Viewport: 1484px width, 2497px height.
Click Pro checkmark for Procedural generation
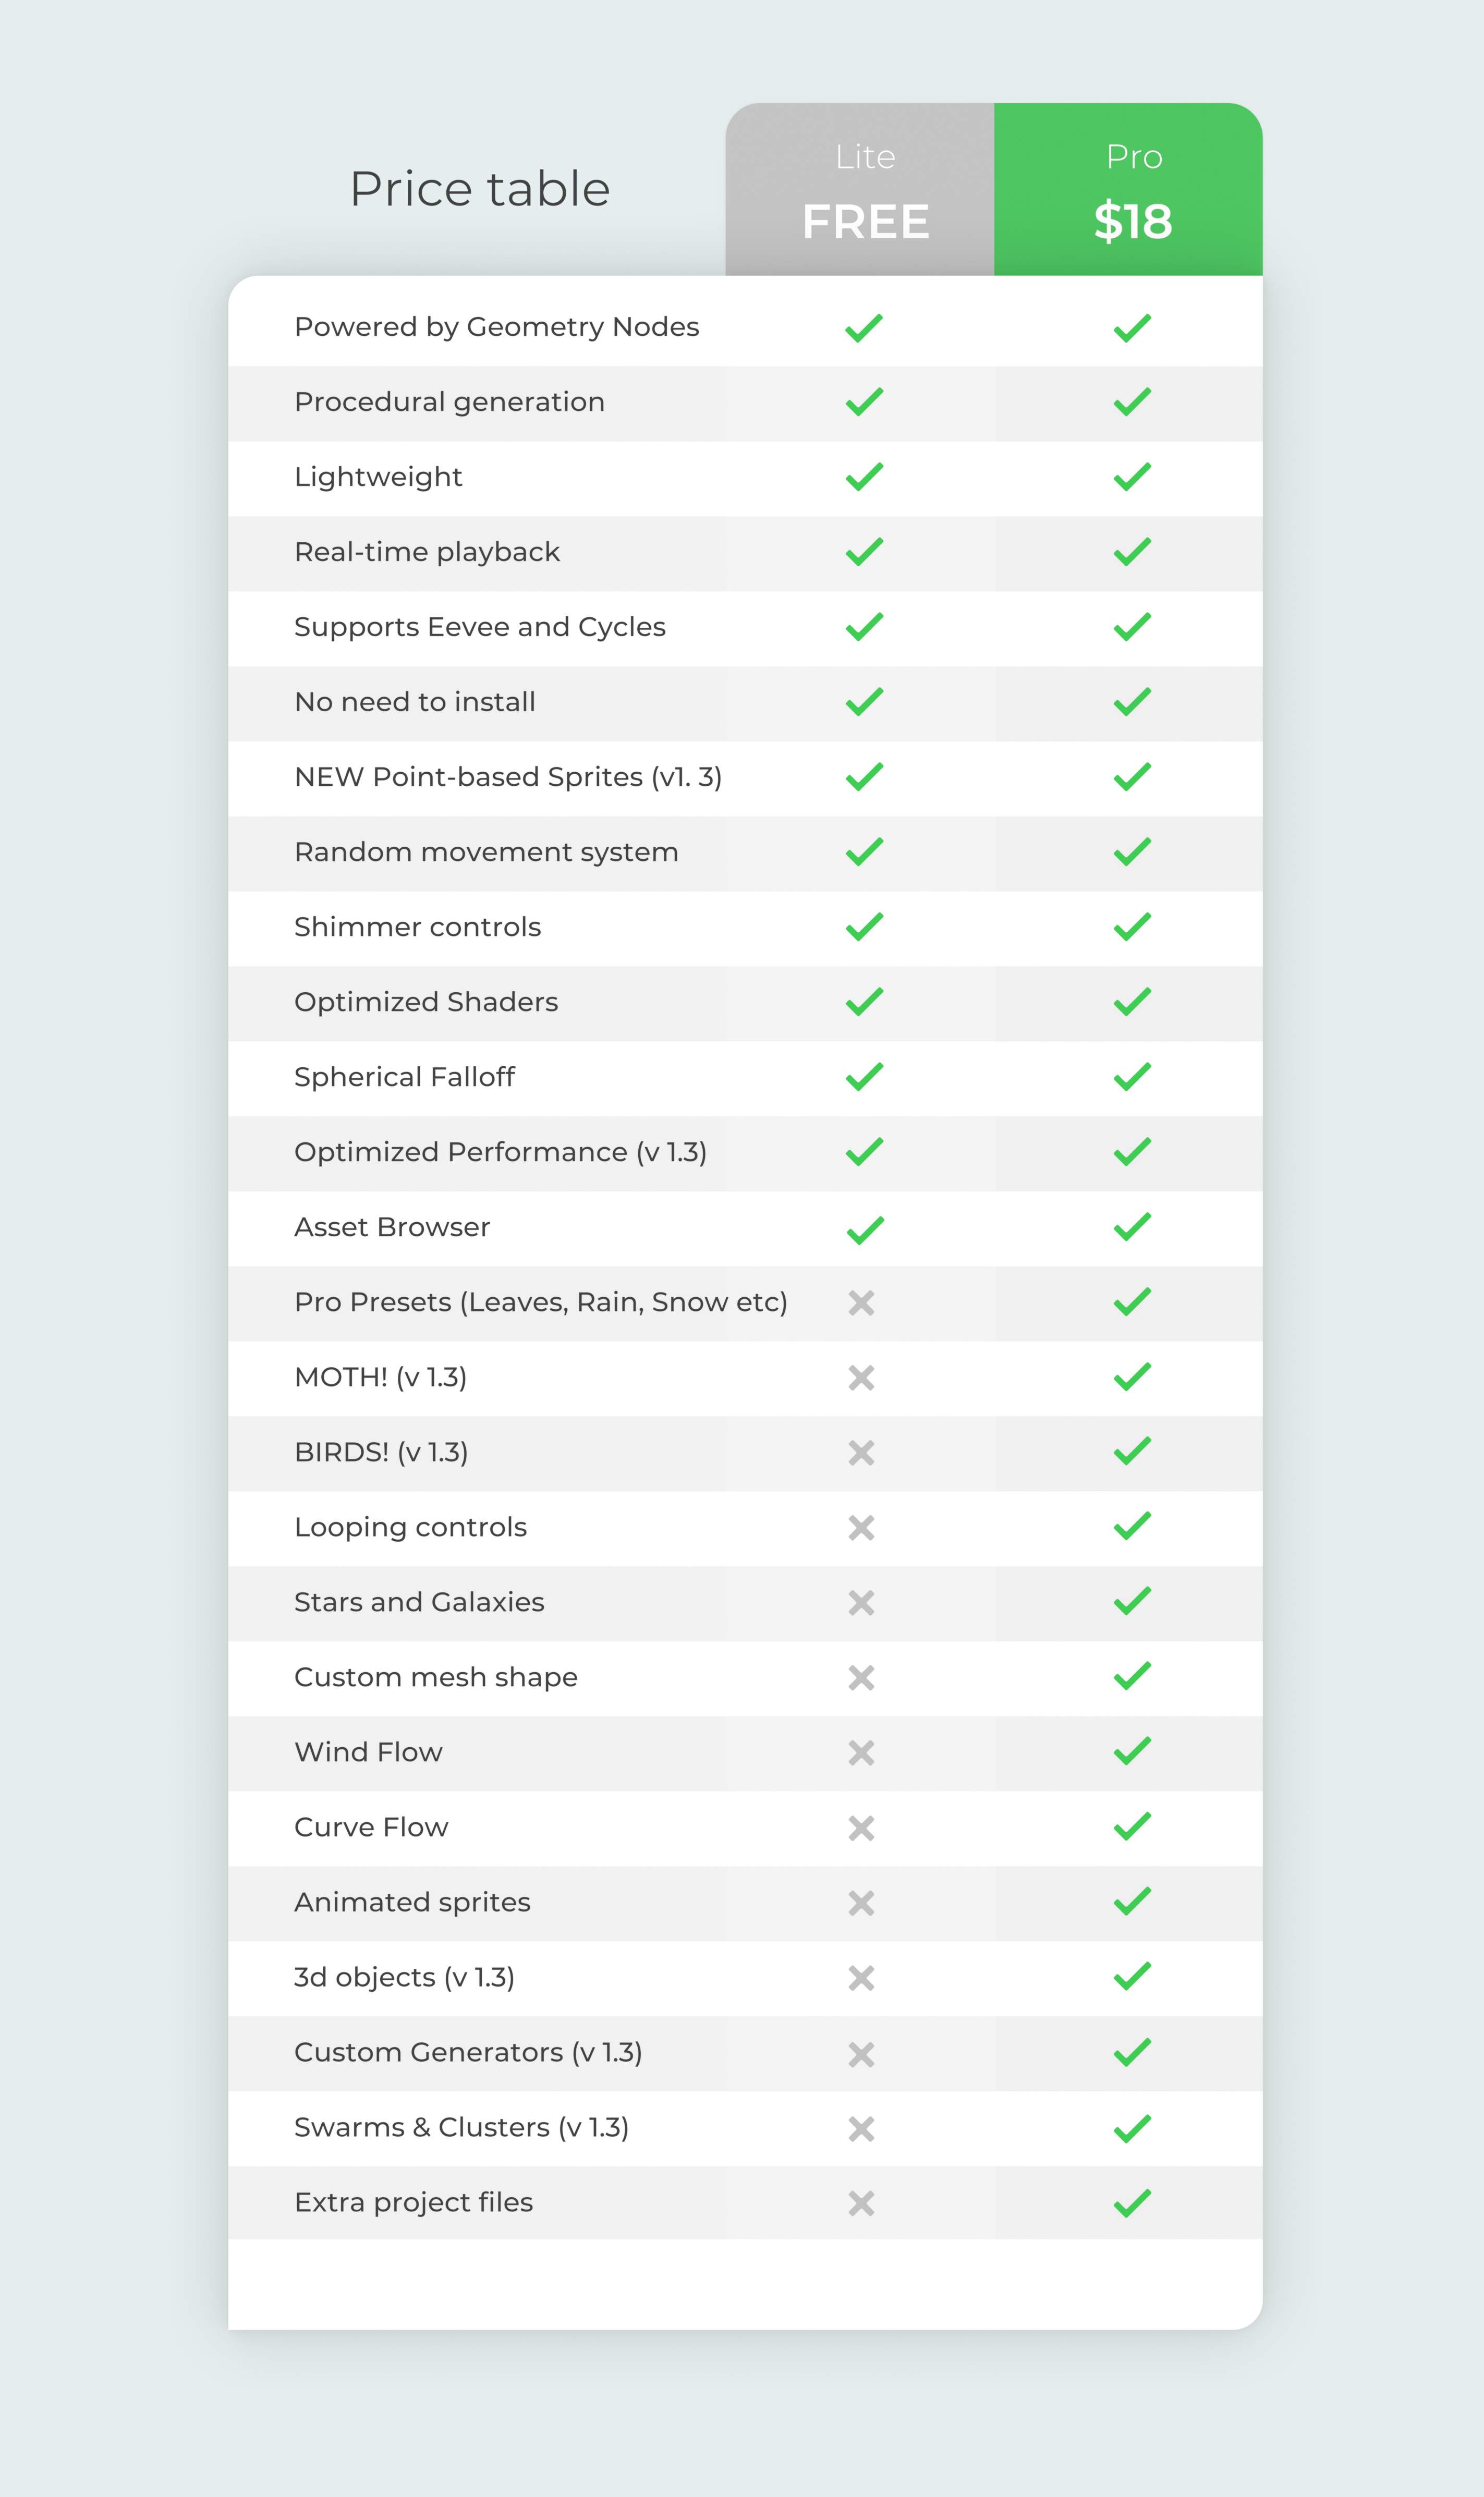pyautogui.click(x=1132, y=402)
